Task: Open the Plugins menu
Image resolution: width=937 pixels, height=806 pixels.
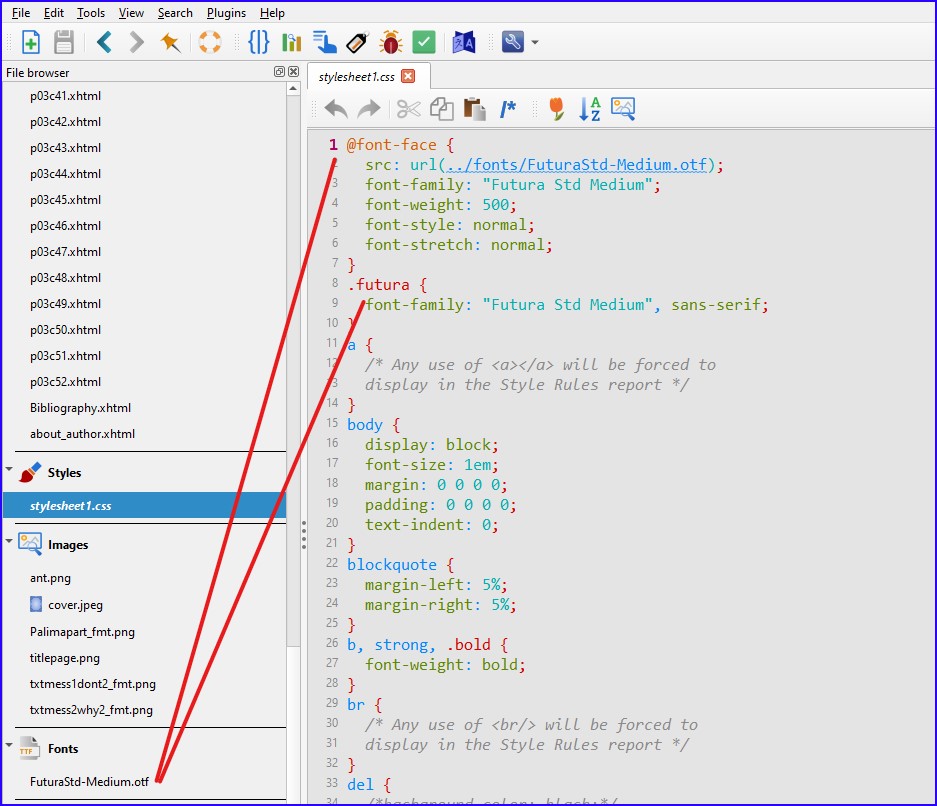Action: [x=226, y=13]
